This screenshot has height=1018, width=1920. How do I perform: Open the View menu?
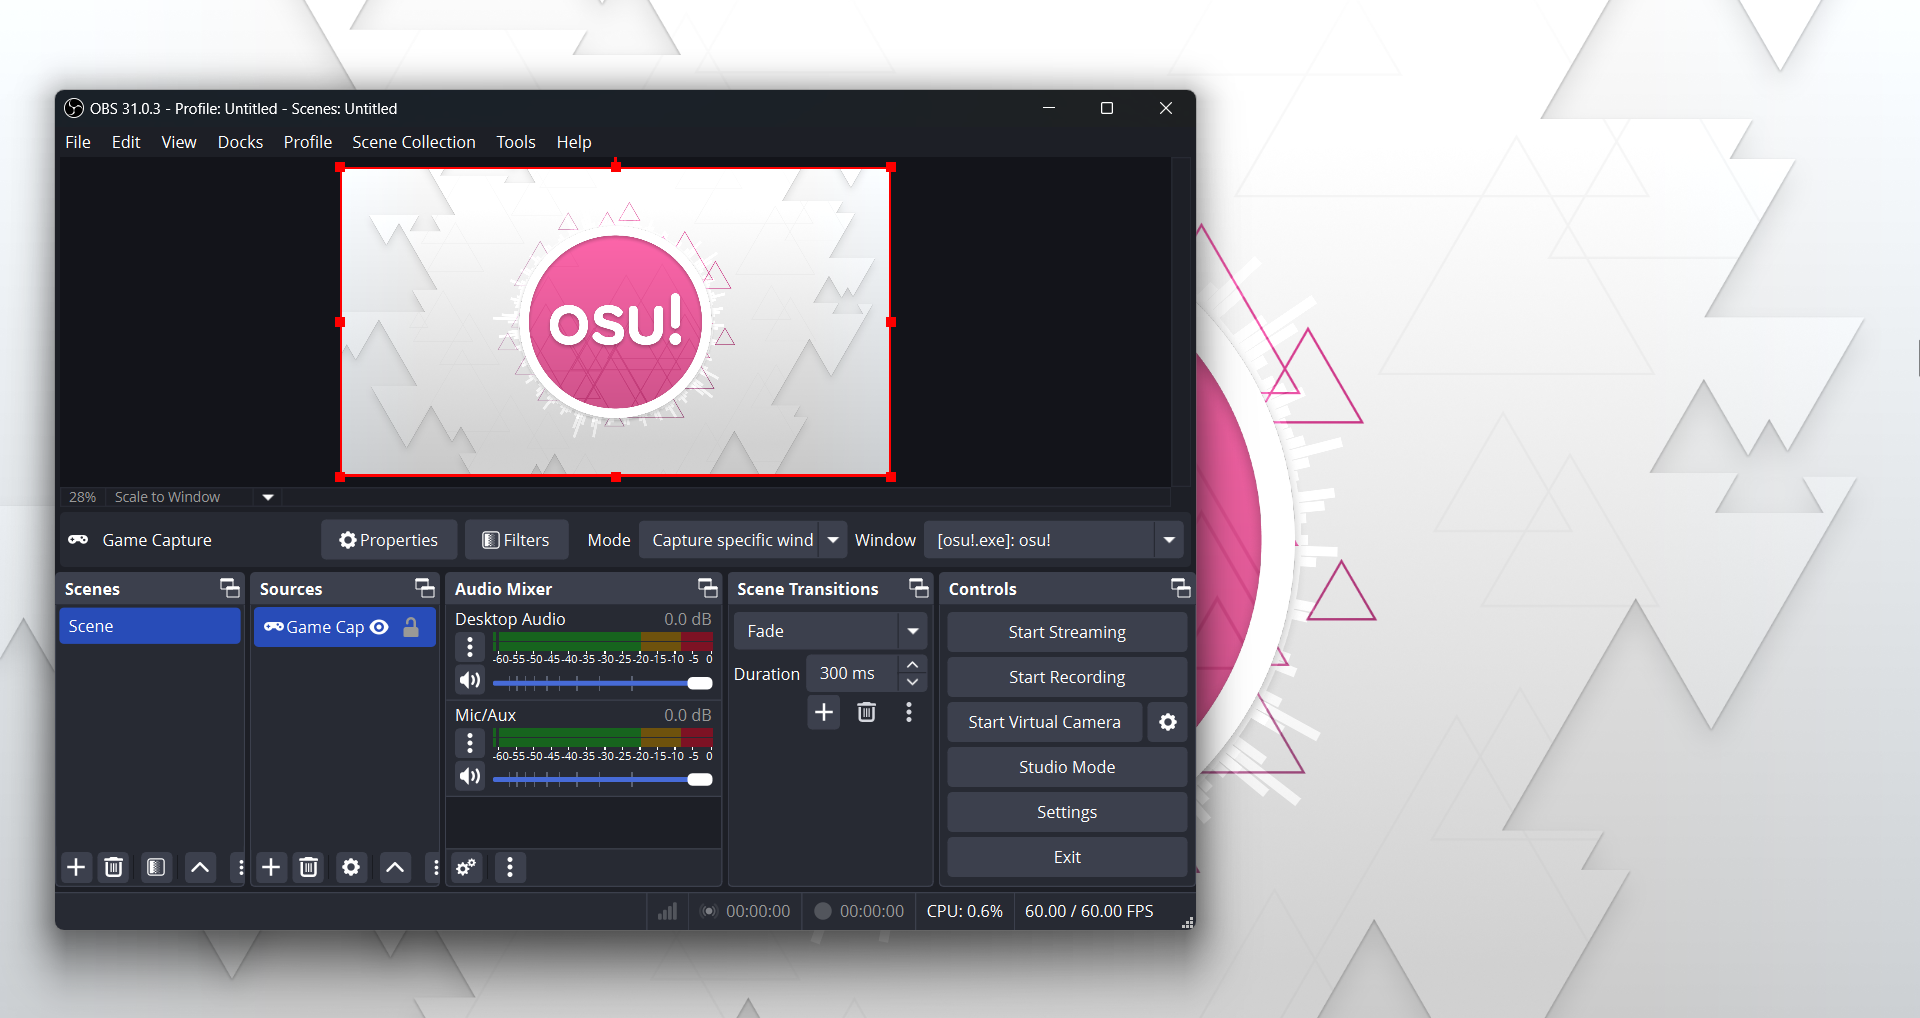[179, 142]
